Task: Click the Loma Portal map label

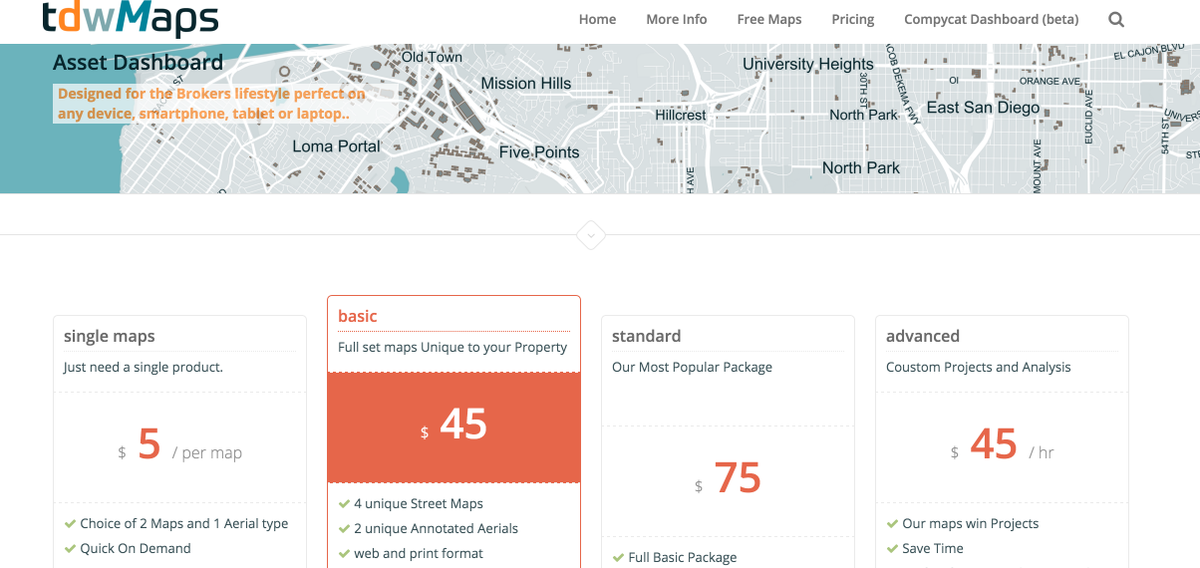Action: tap(336, 146)
